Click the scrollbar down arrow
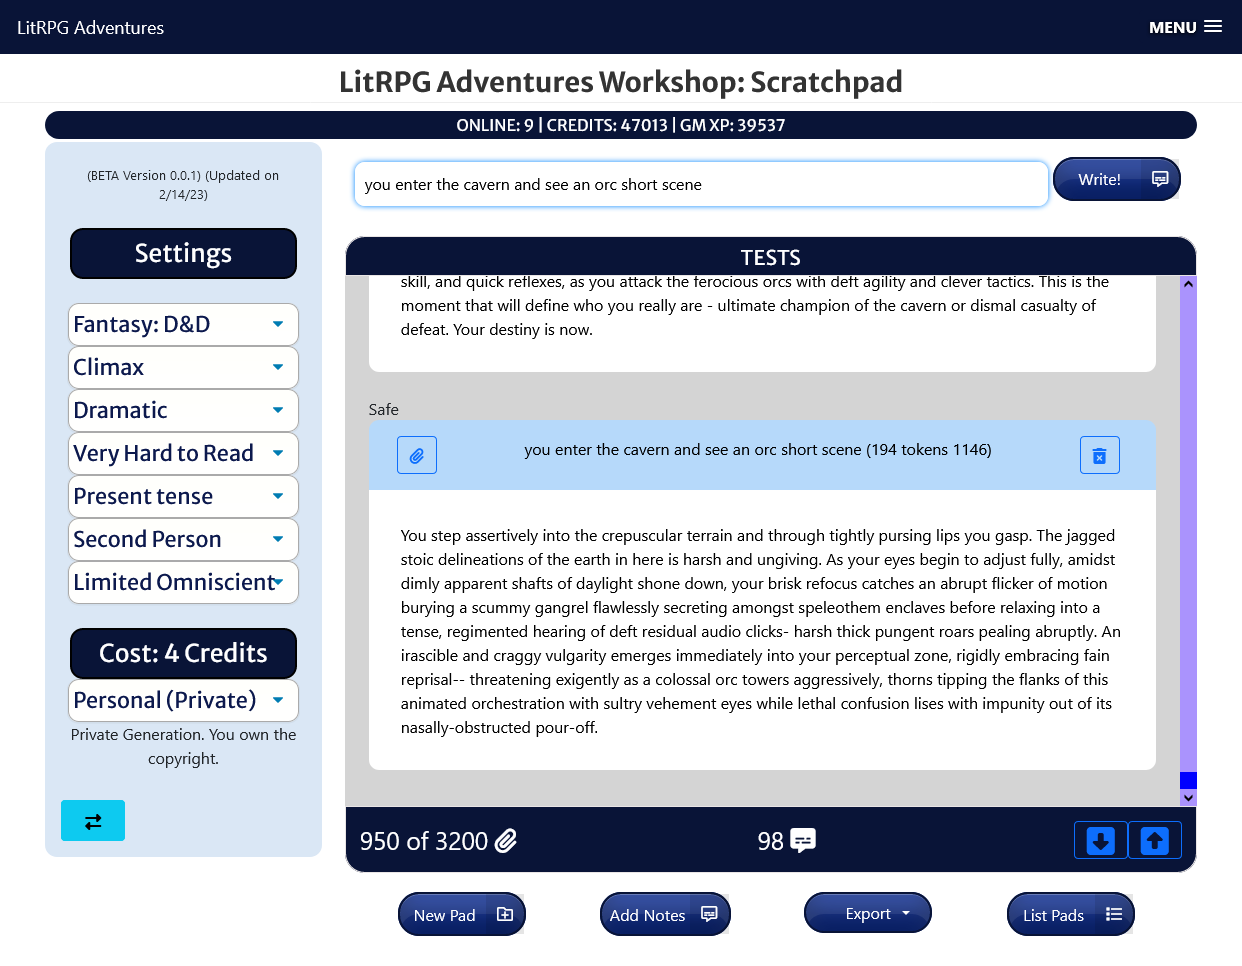The height and width of the screenshot is (966, 1242). [1188, 798]
